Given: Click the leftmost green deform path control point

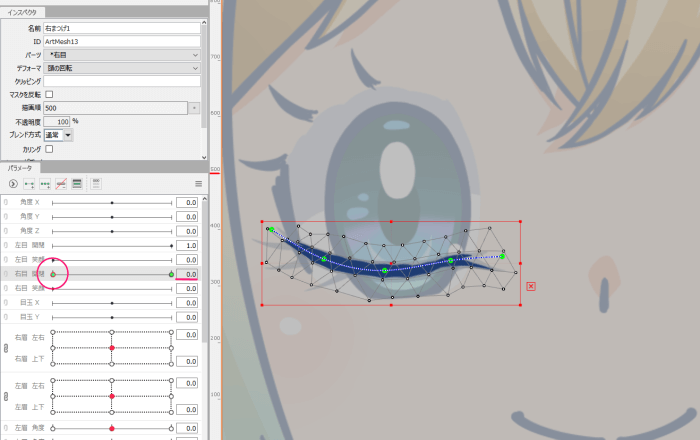Looking at the screenshot, I should [x=271, y=229].
